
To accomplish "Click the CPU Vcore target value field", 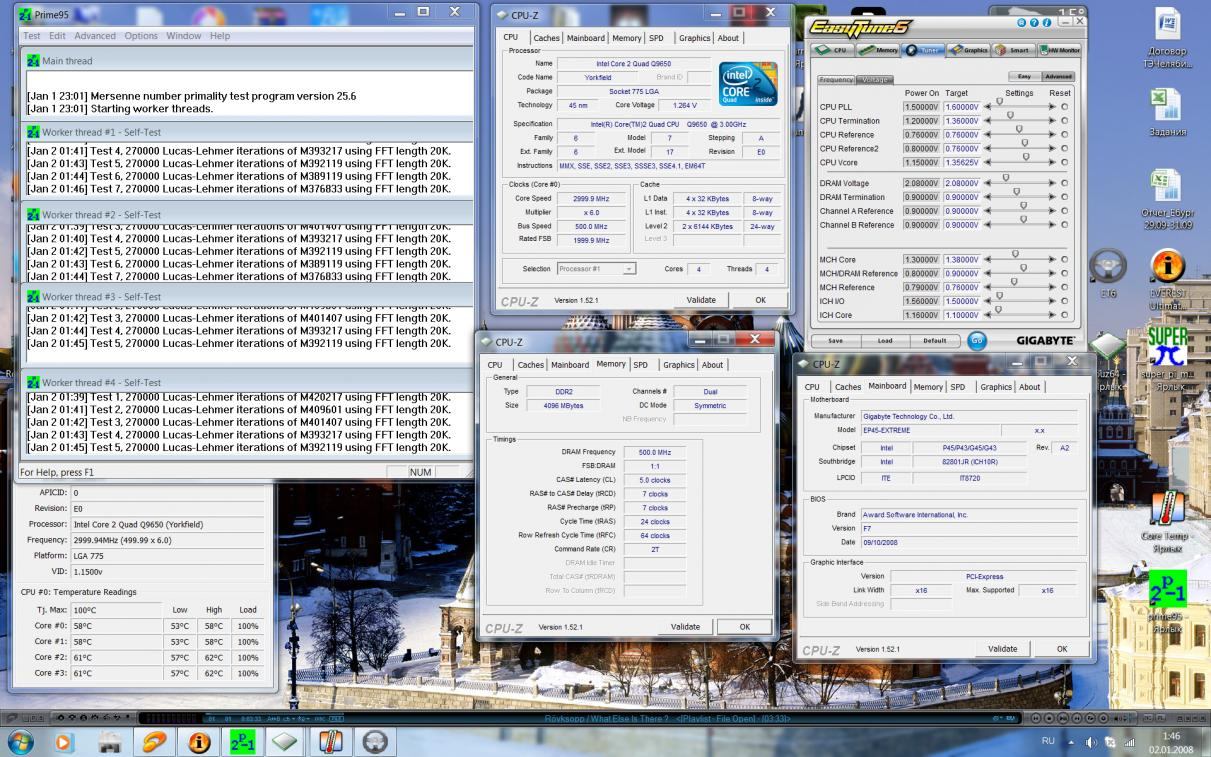I will point(960,162).
